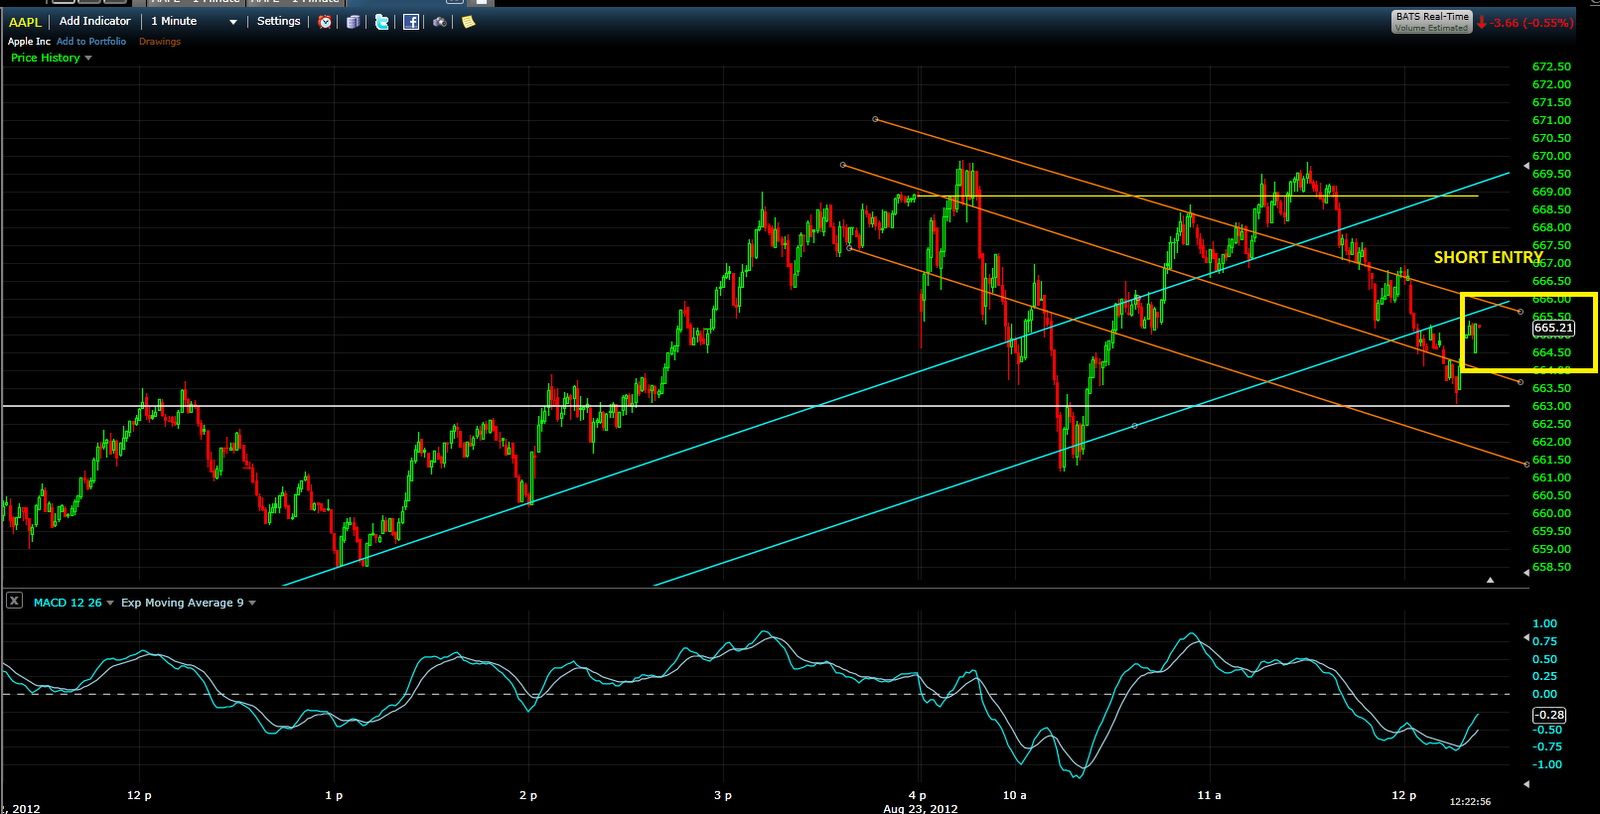Select the lowest orange trendline start handle

[x=849, y=247]
